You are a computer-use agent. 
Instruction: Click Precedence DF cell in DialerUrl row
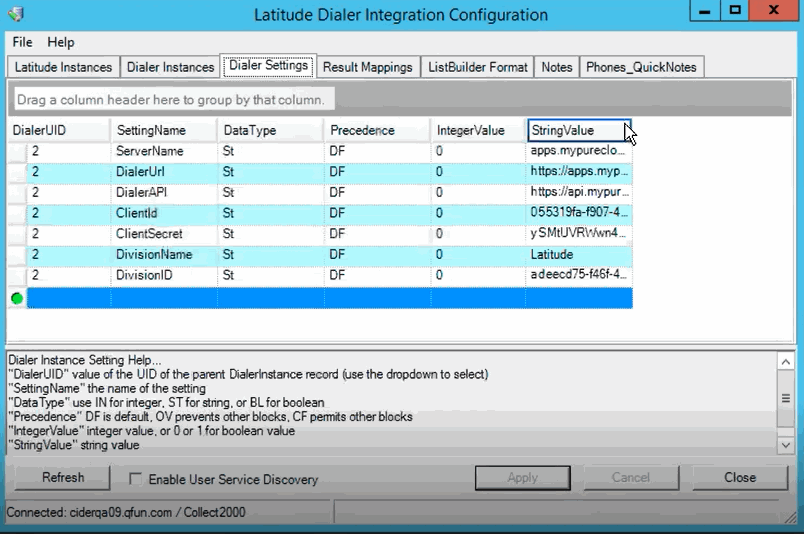point(377,172)
